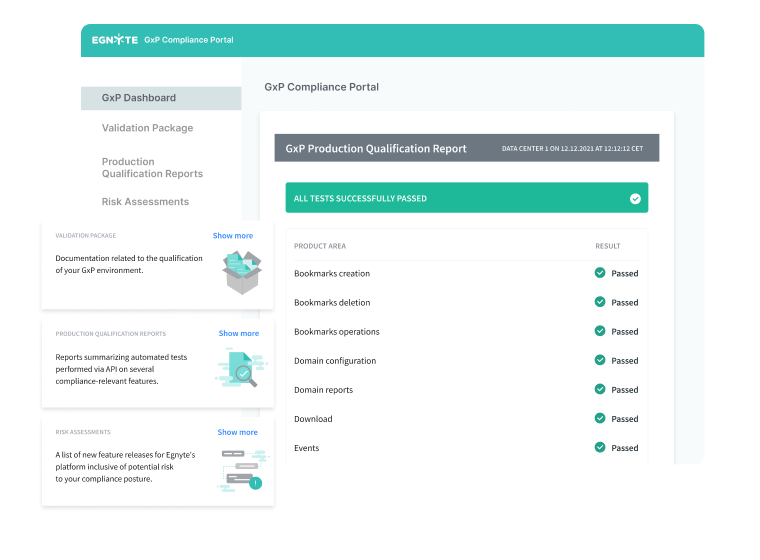The image size is (760, 560).
Task: Click the Download row passed check icon
Action: [x=600, y=419]
